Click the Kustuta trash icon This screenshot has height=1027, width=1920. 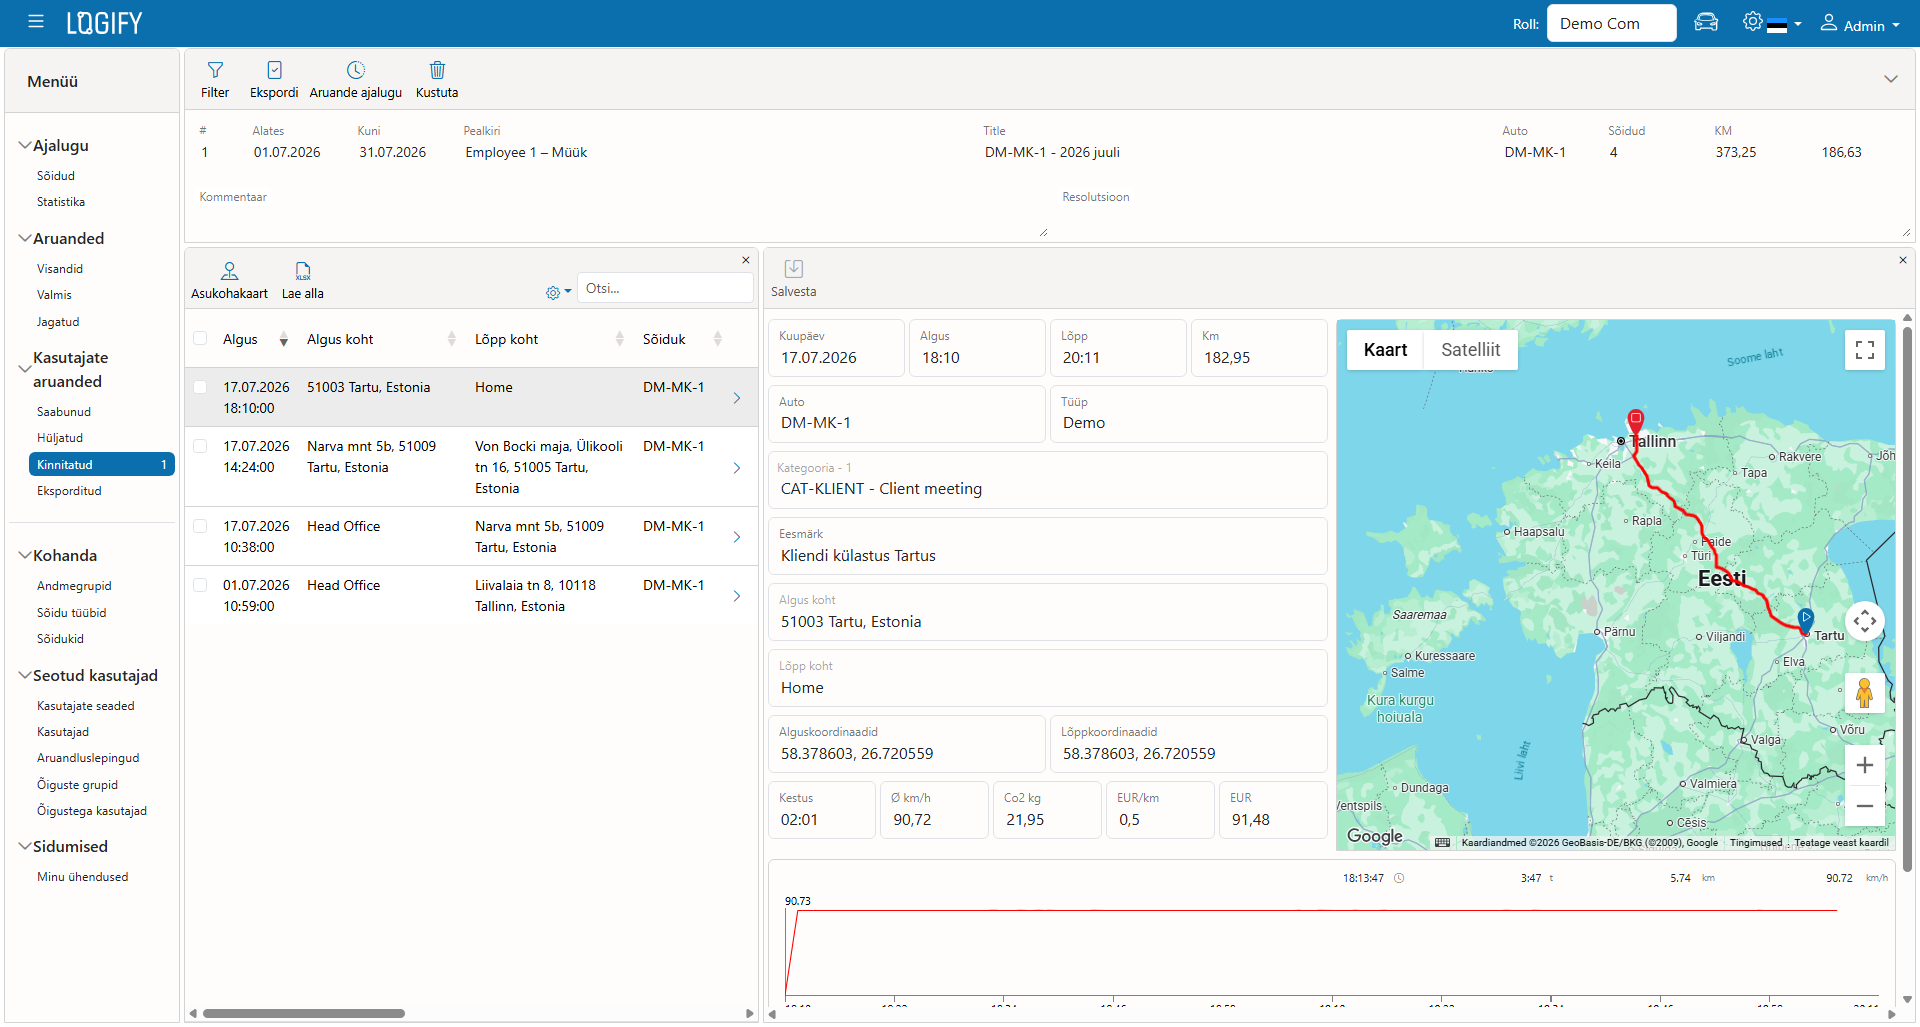[x=437, y=79]
